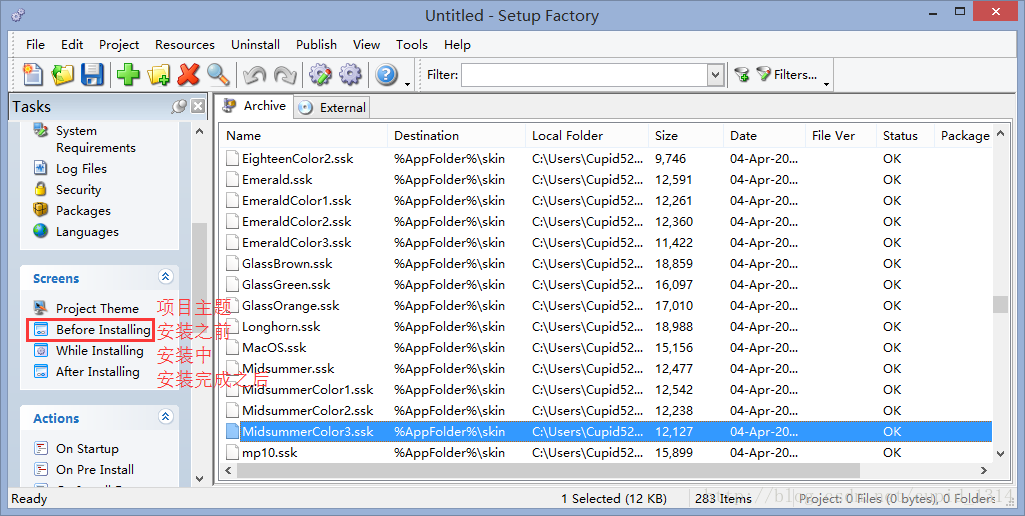Open the View menu
The width and height of the screenshot is (1025, 516).
tap(367, 44)
